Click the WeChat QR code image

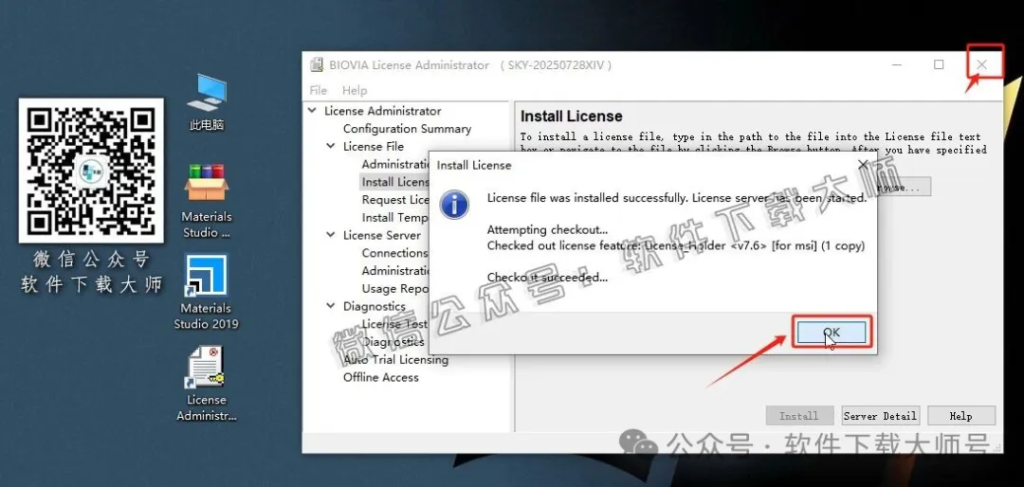pyautogui.click(x=91, y=170)
